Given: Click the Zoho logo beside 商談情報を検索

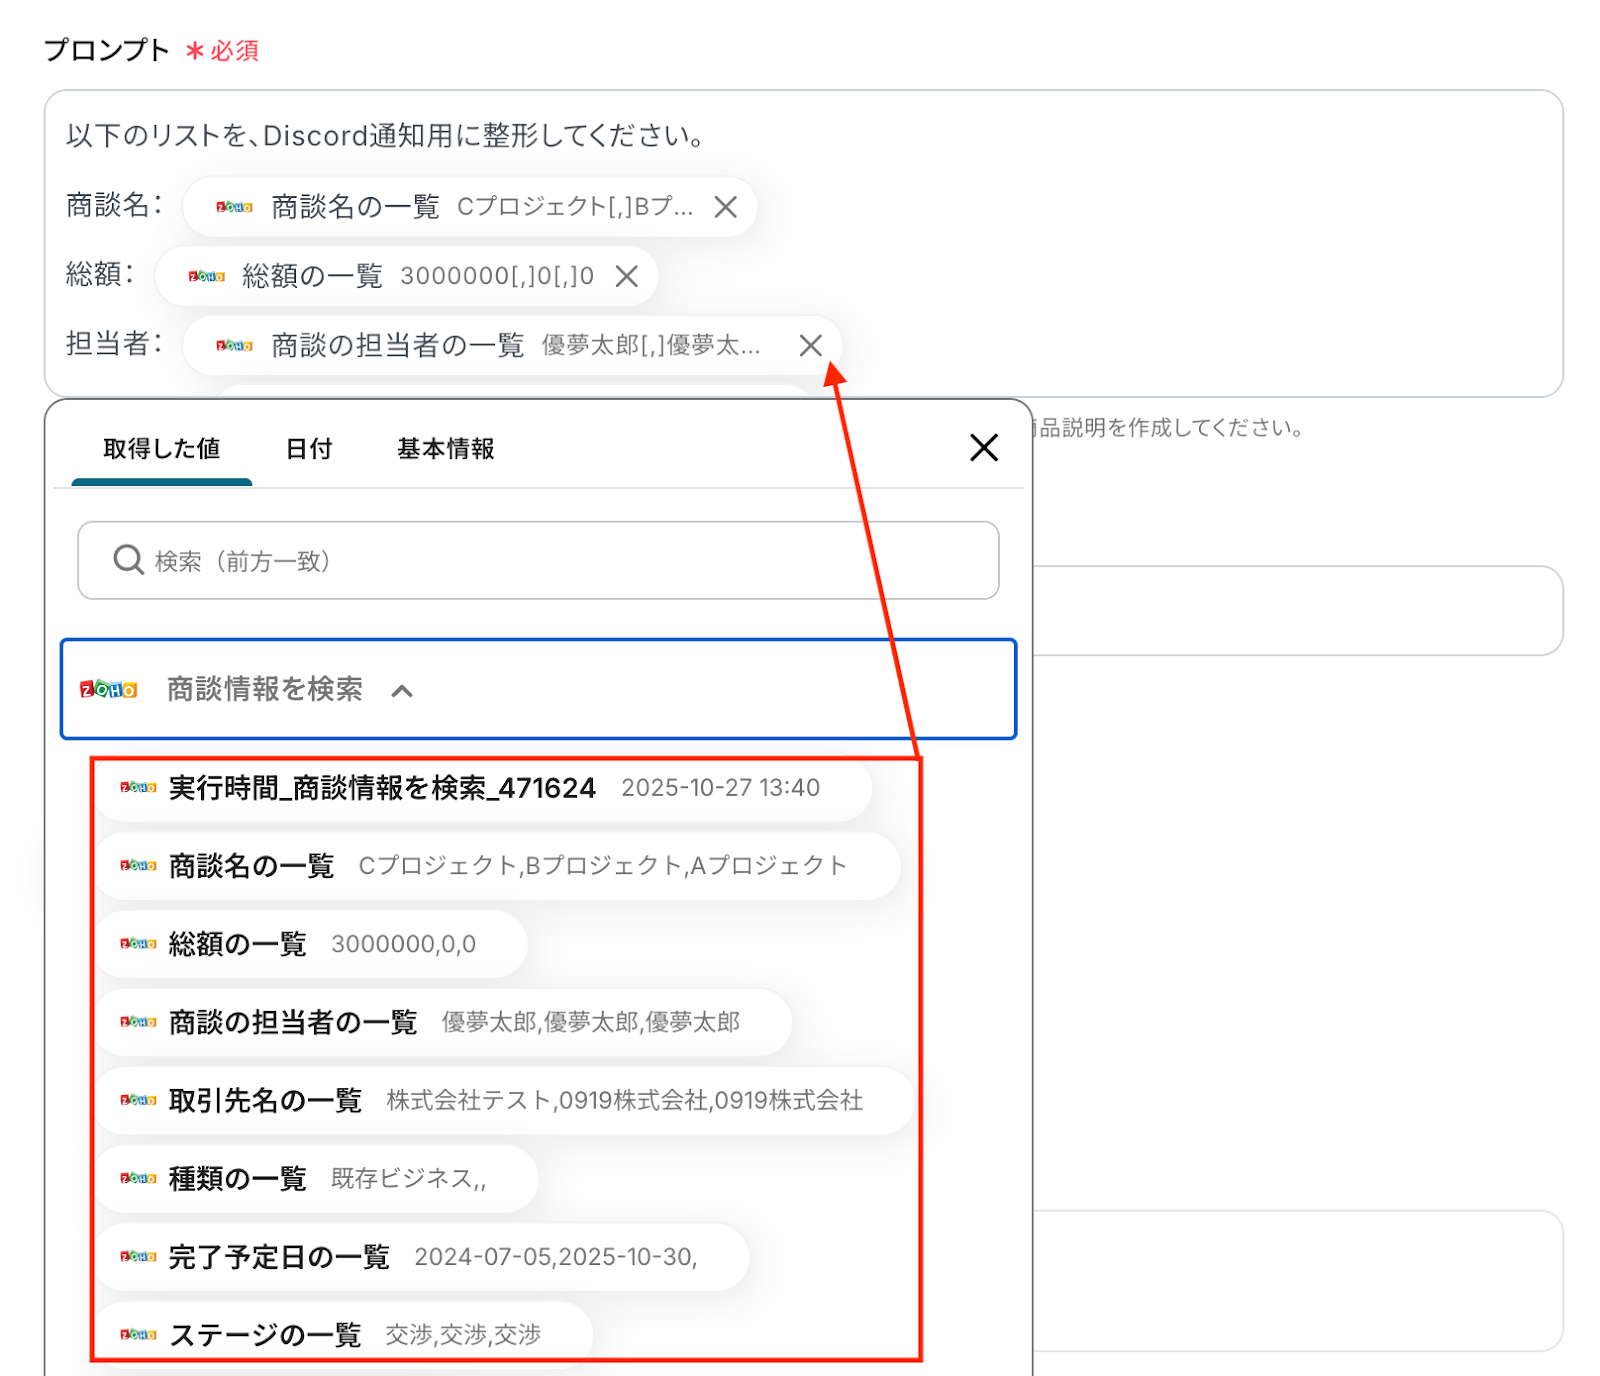Looking at the screenshot, I should (109, 689).
